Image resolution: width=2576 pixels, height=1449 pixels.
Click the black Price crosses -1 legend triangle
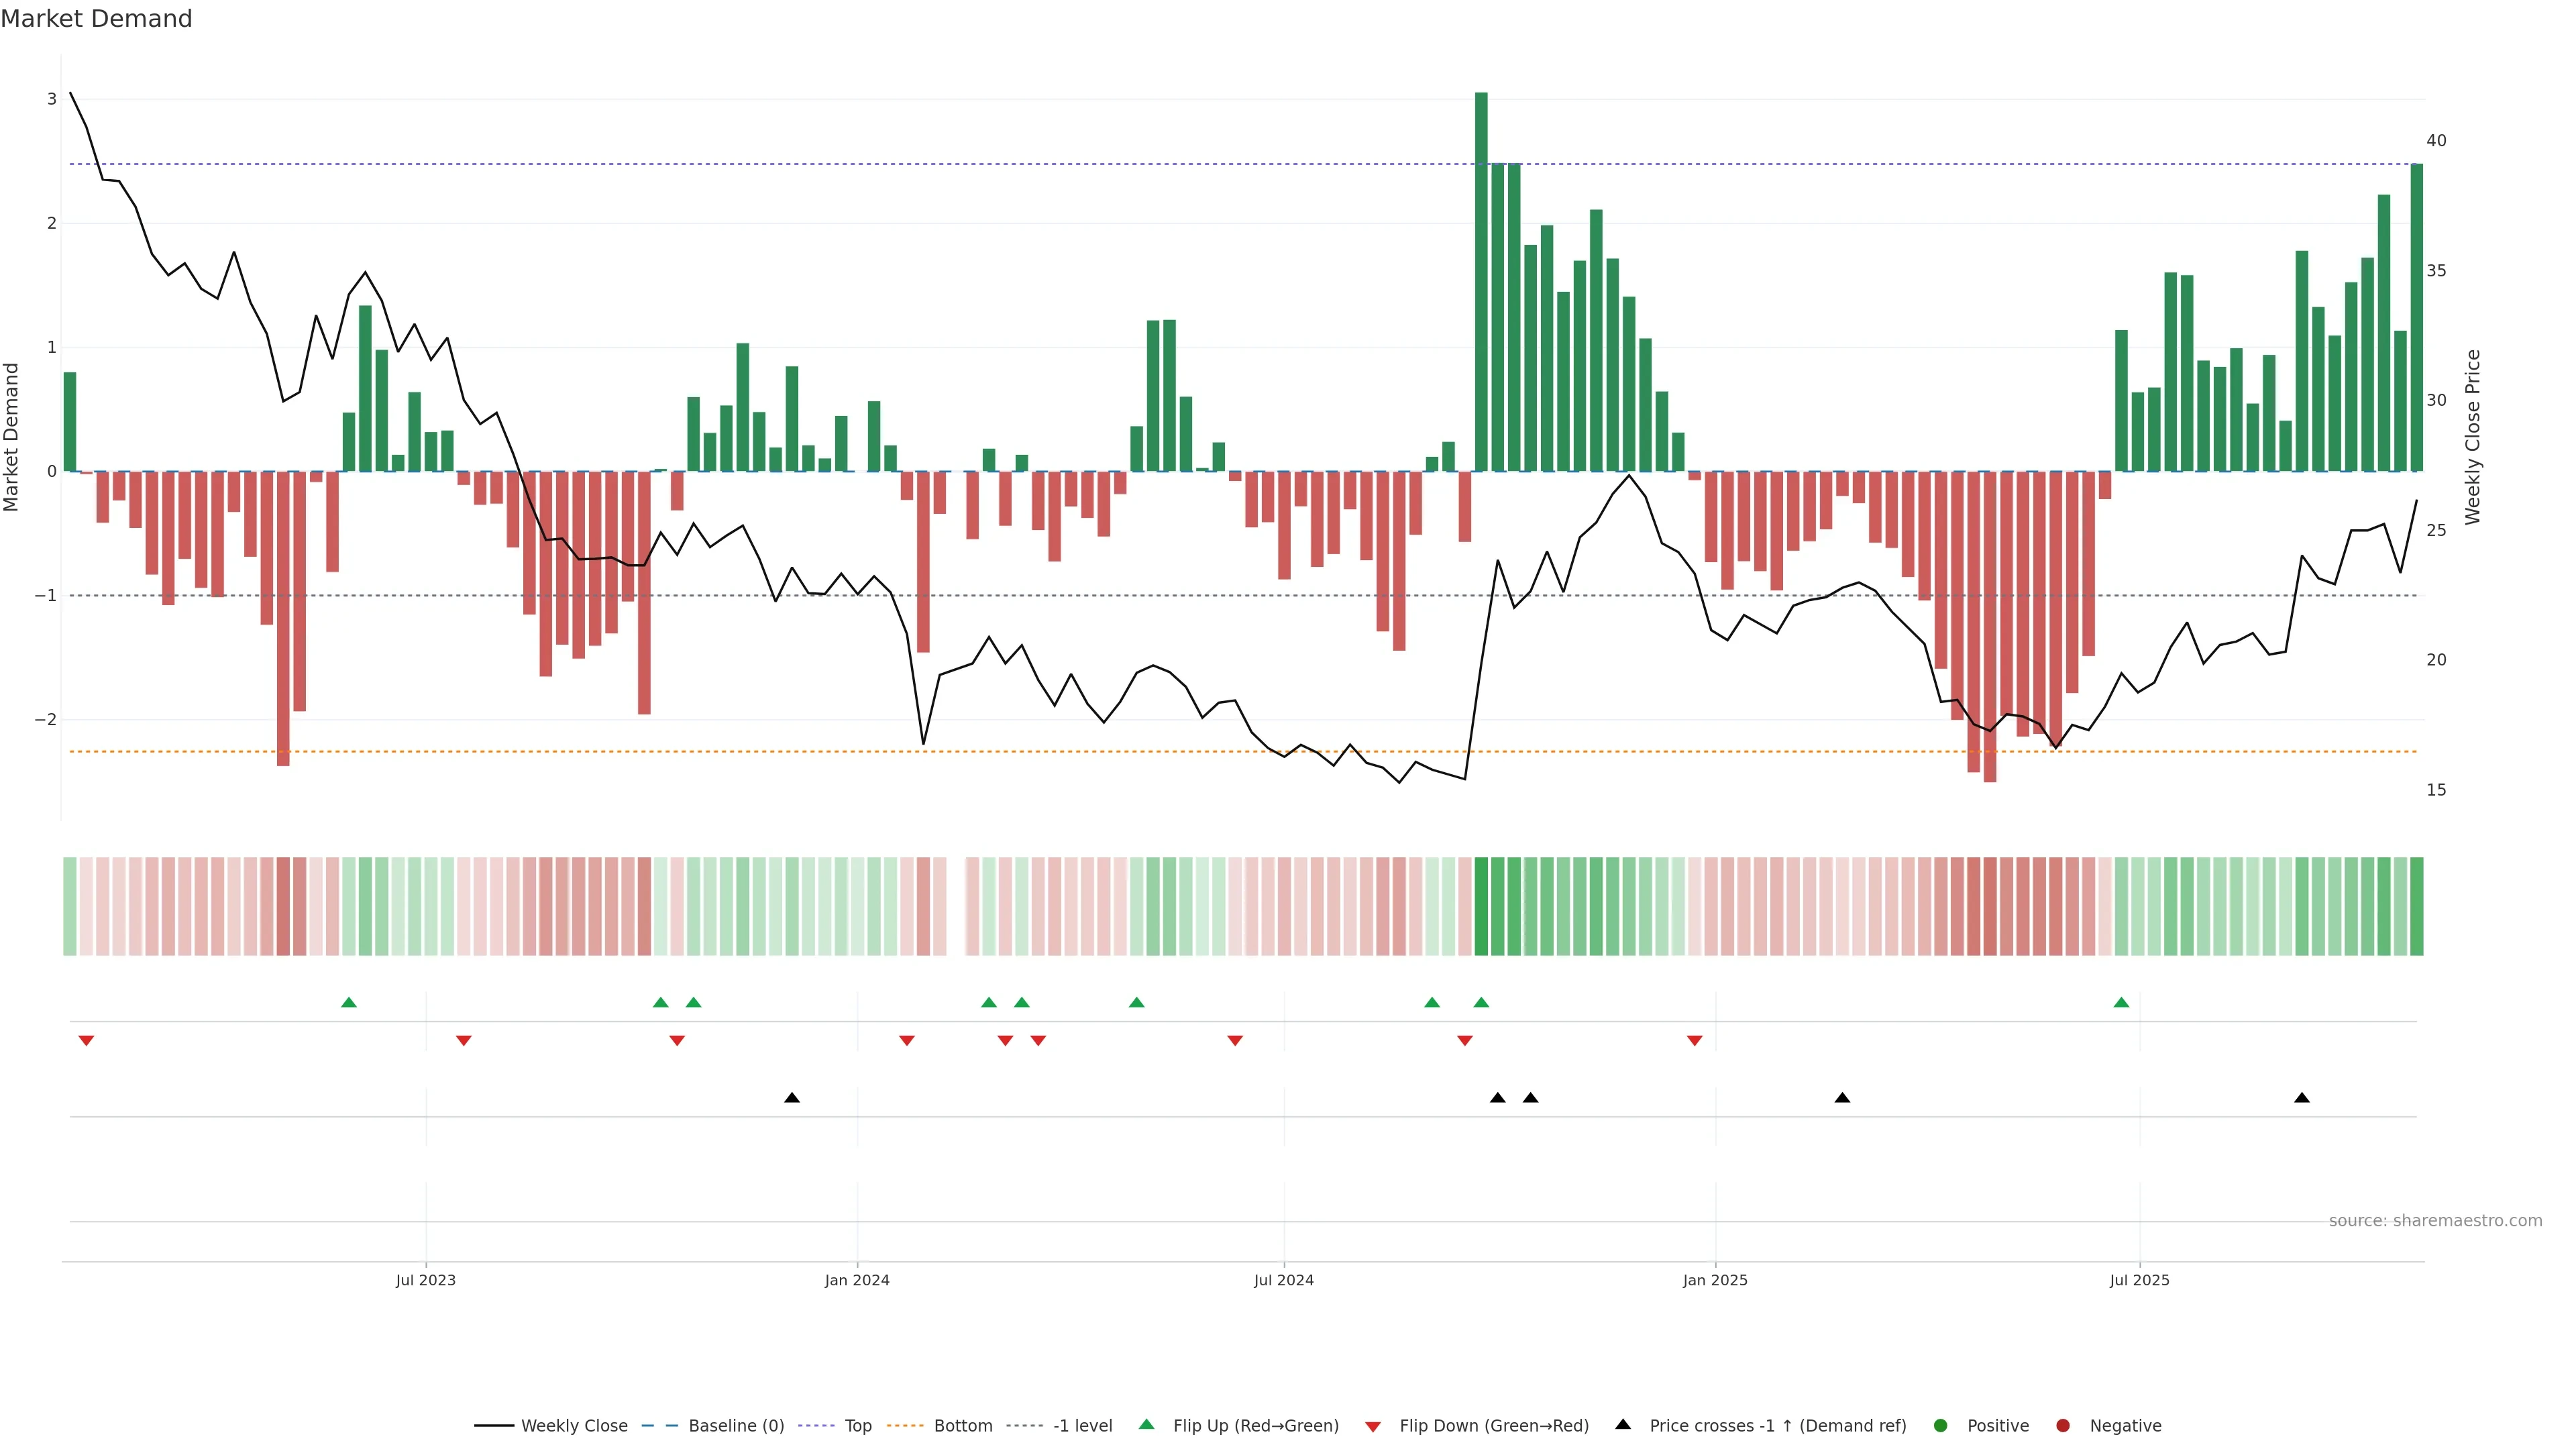[x=1622, y=1424]
